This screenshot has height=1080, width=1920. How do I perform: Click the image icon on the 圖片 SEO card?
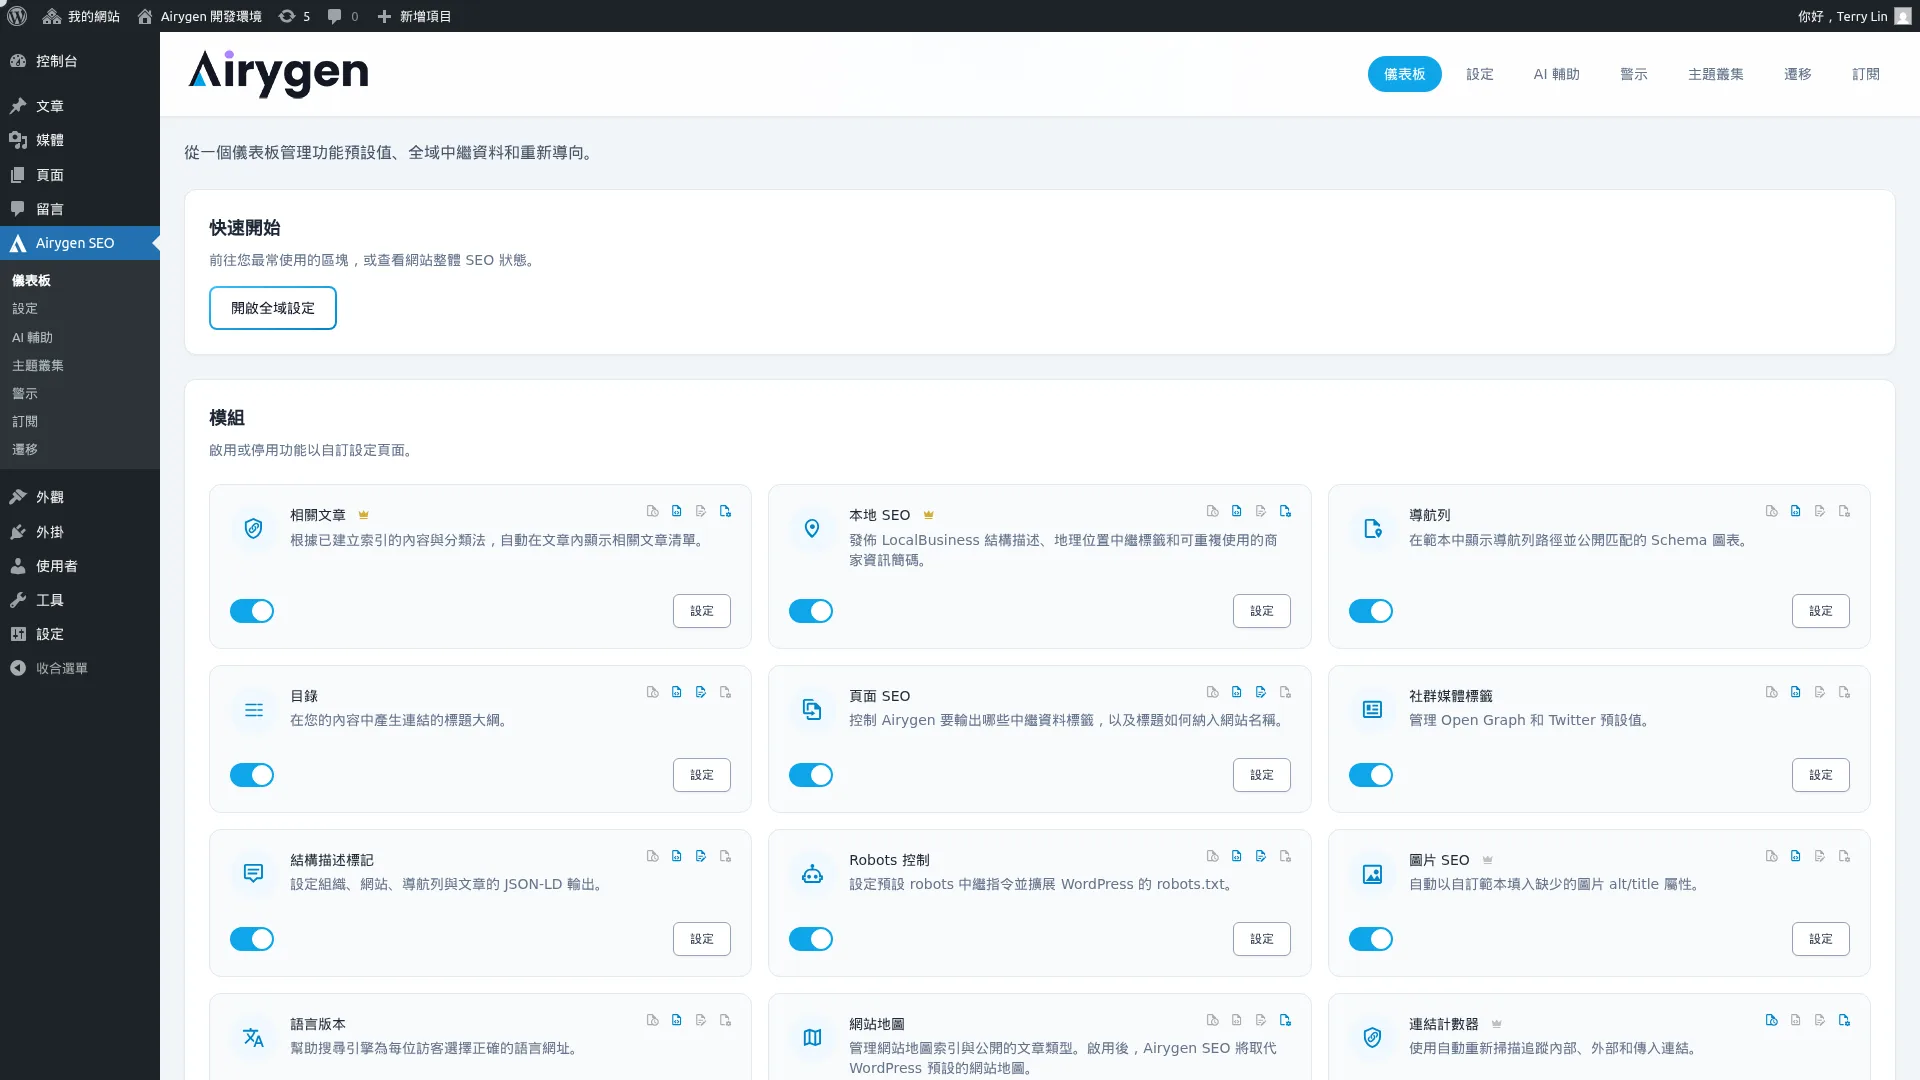[x=1371, y=872]
